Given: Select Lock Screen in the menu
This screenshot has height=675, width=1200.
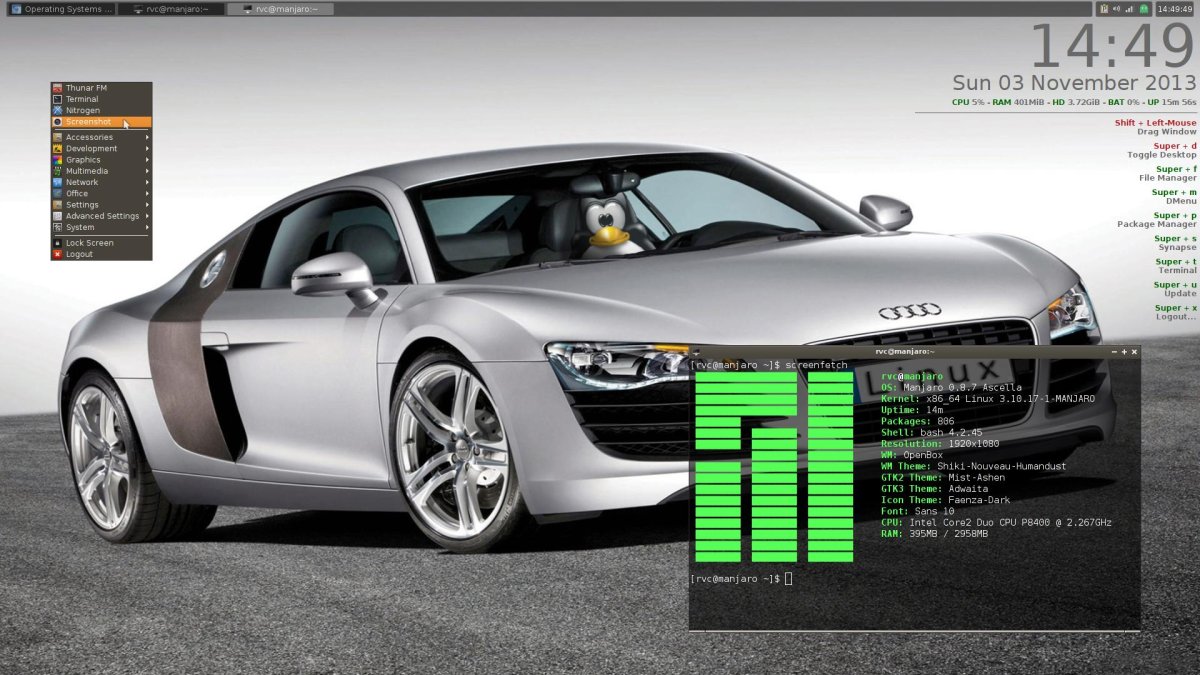Looking at the screenshot, I should point(101,243).
